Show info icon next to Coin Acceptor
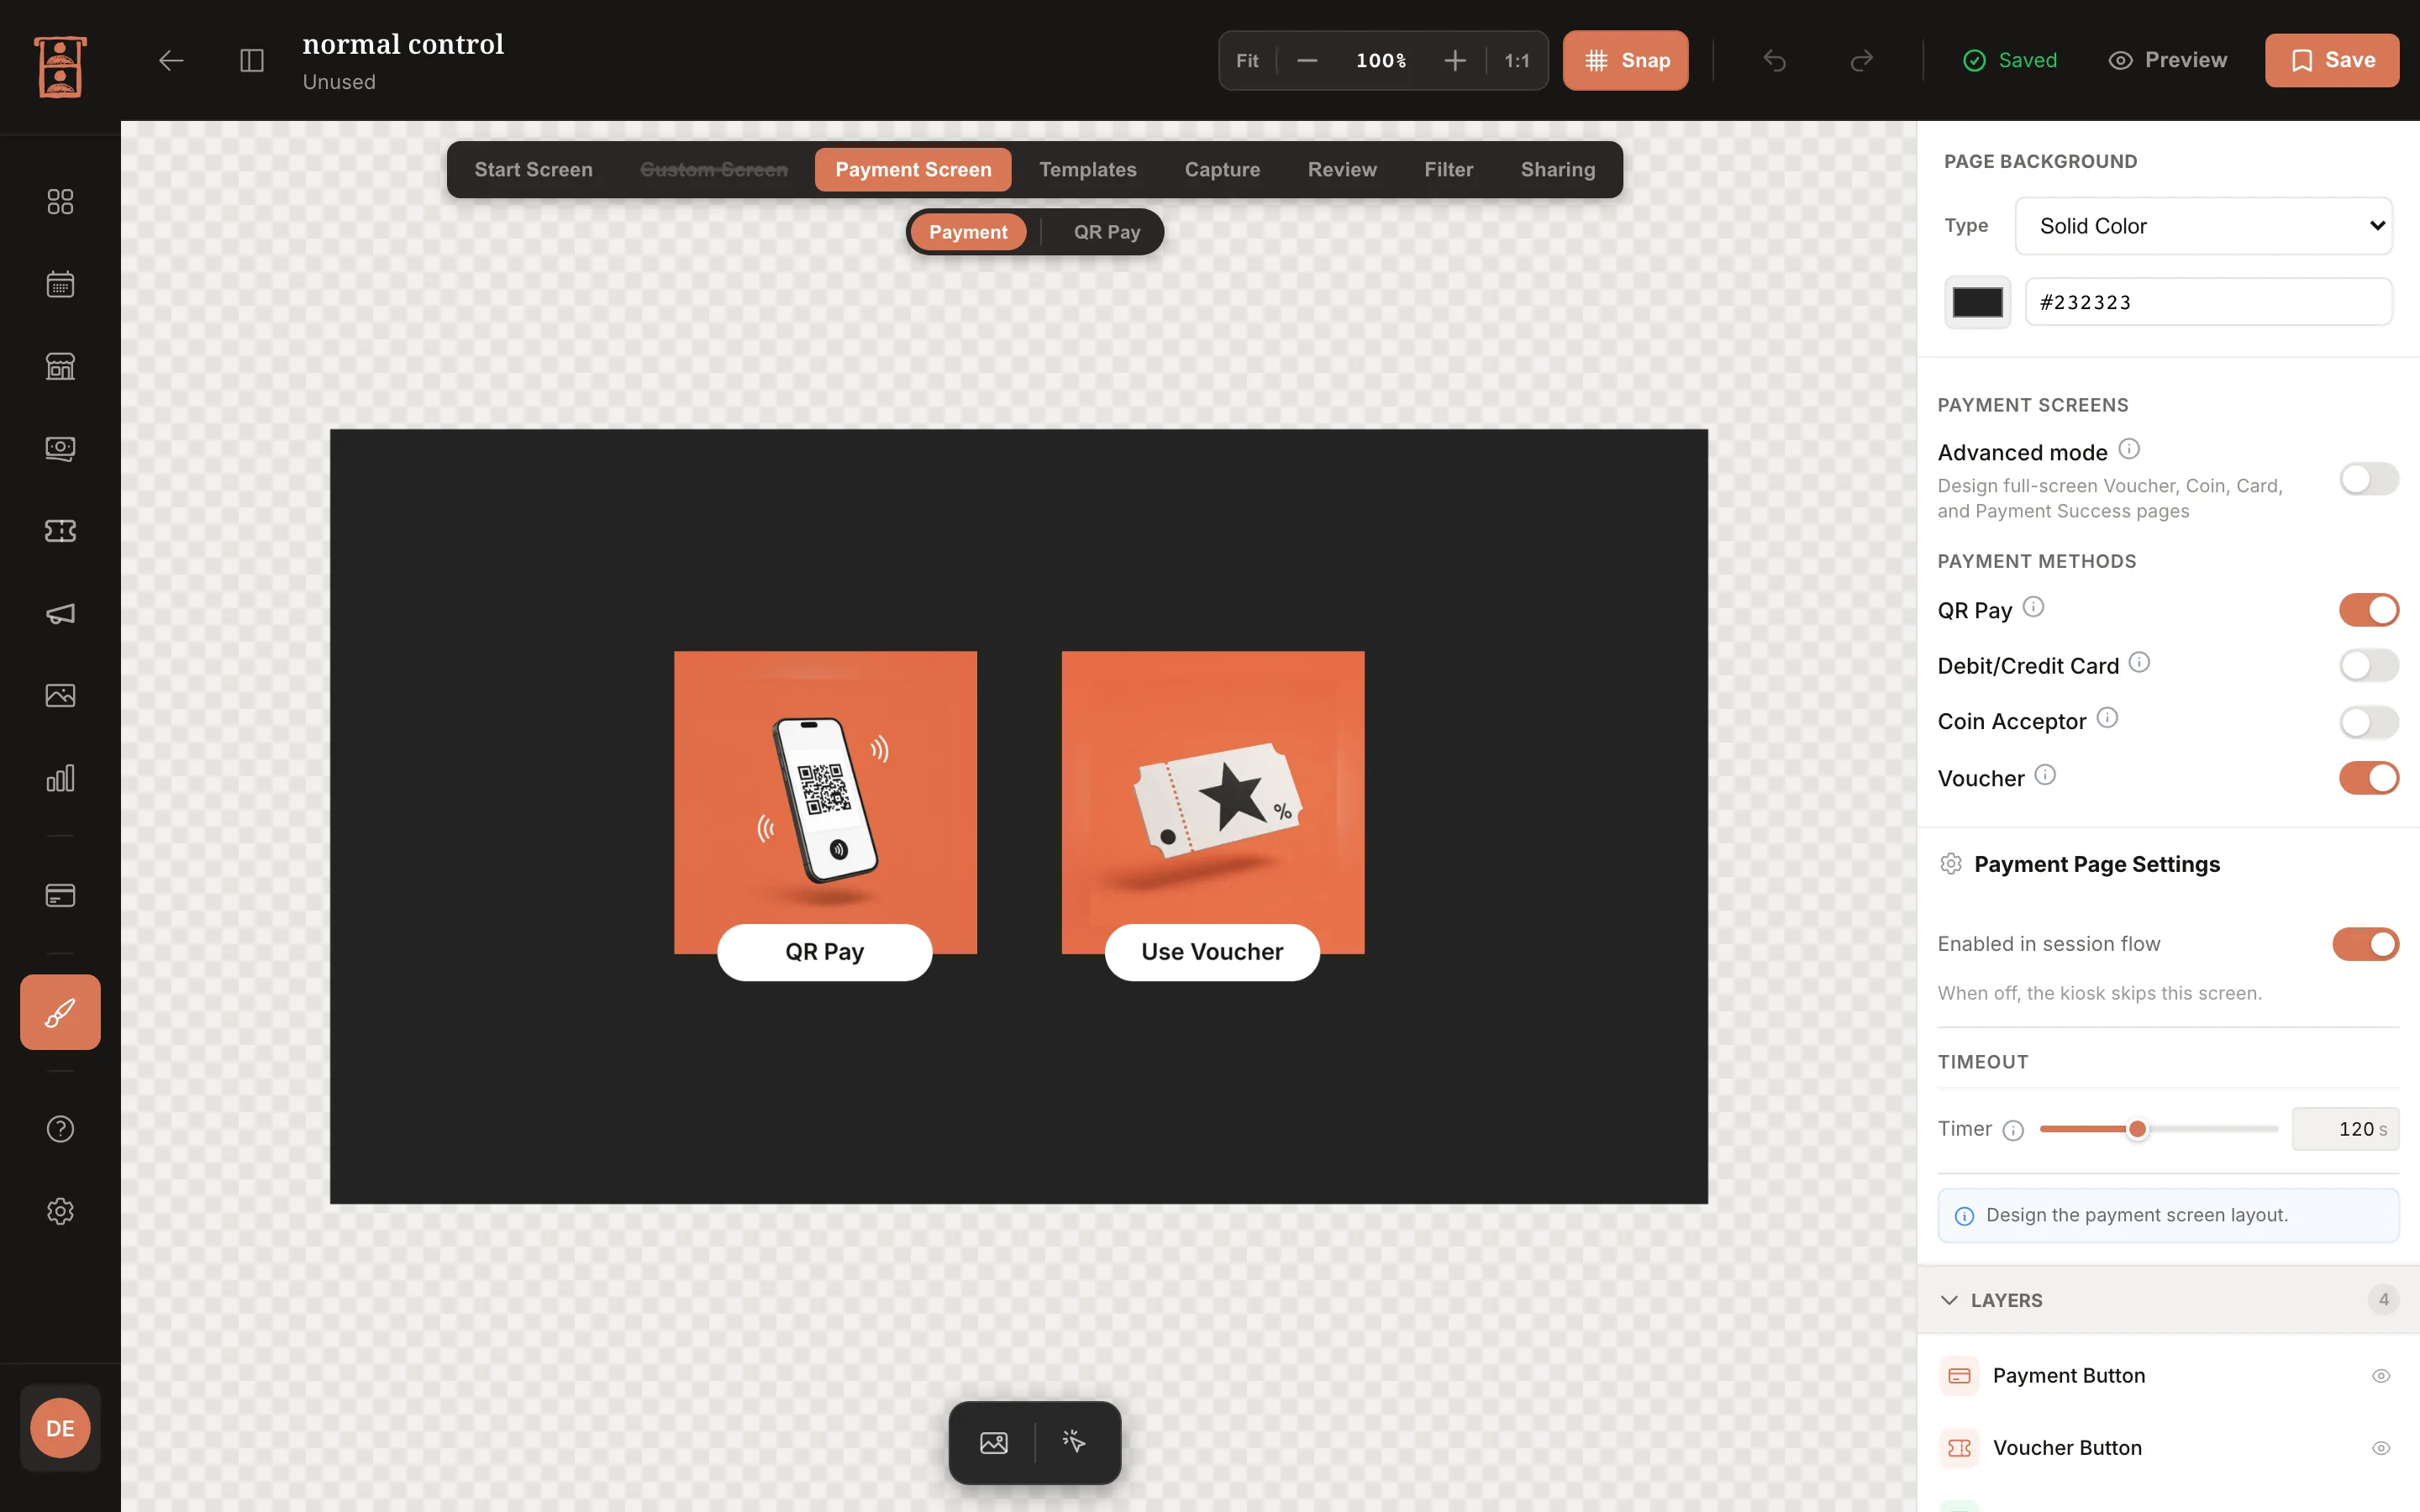 tap(2107, 718)
